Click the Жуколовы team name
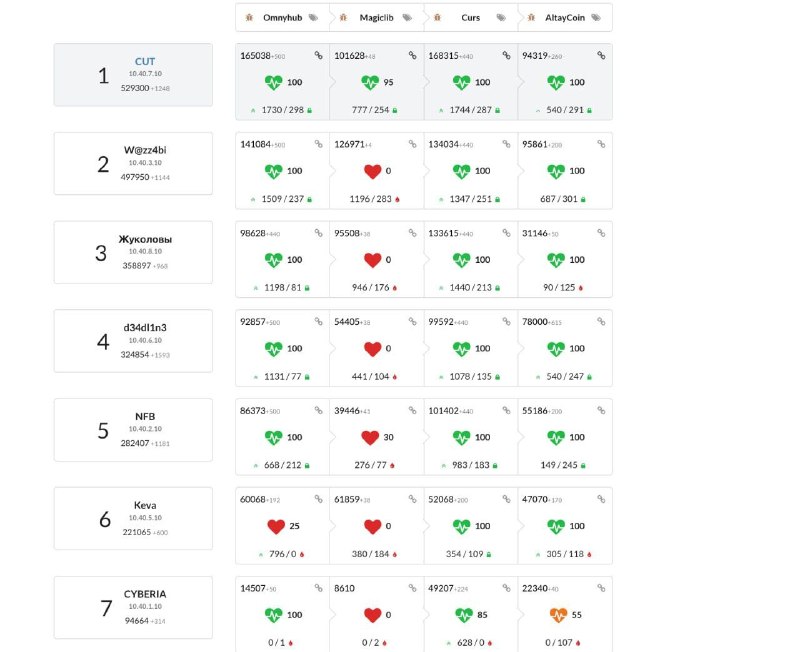The width and height of the screenshot is (800, 652). click(x=145, y=239)
